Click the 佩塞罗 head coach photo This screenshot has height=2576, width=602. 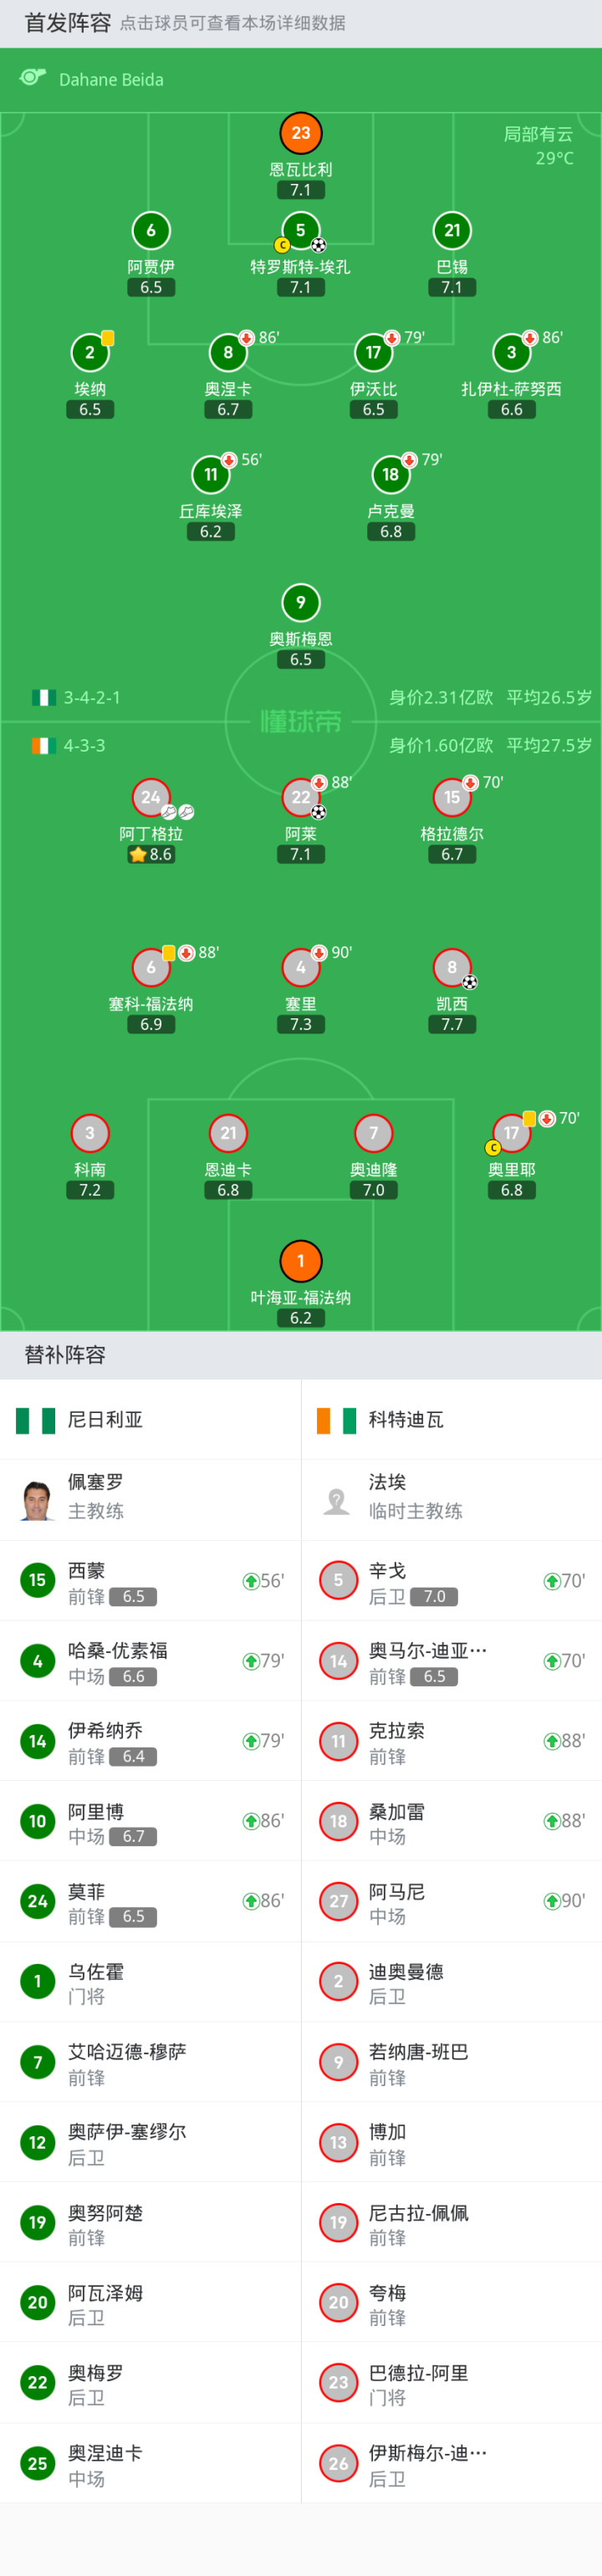pyautogui.click(x=37, y=1499)
